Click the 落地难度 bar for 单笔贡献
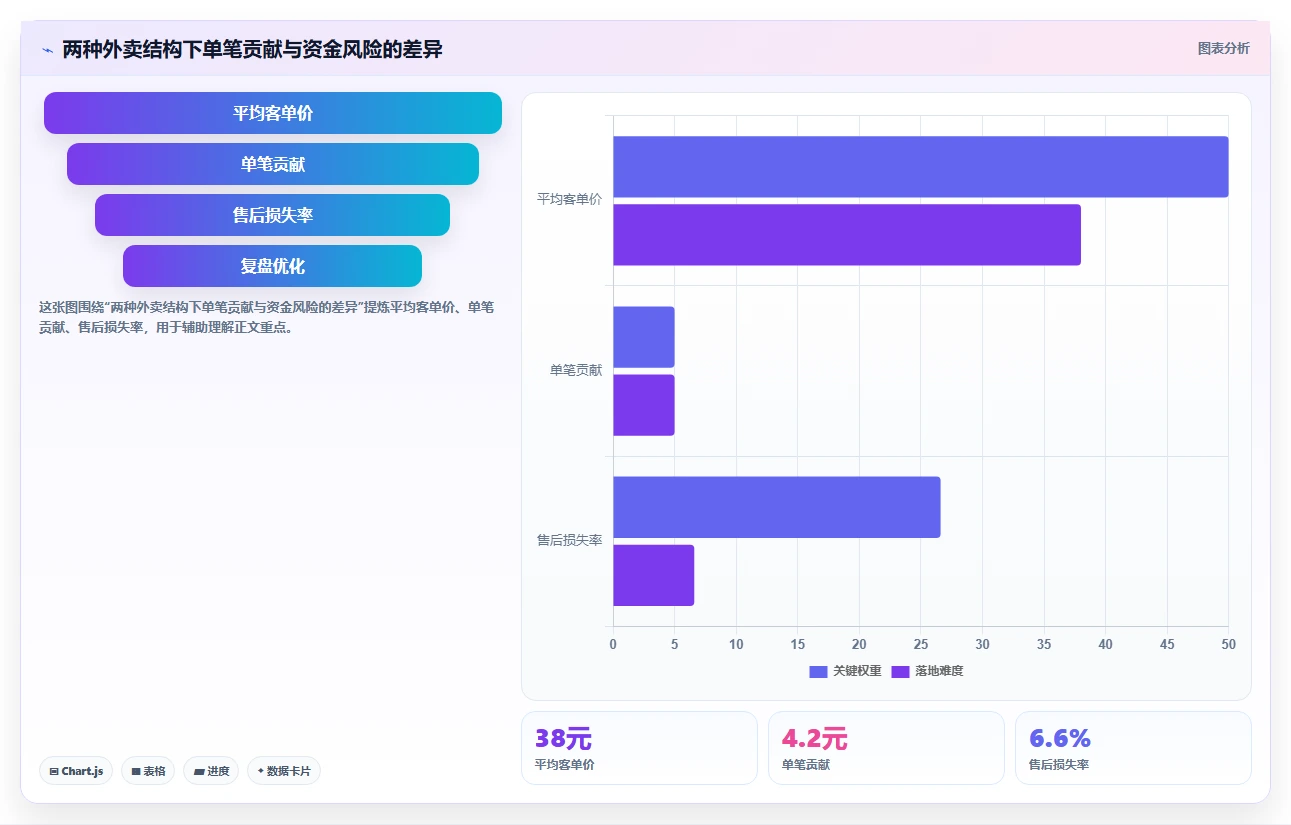Image resolution: width=1291 pixels, height=825 pixels. 644,405
